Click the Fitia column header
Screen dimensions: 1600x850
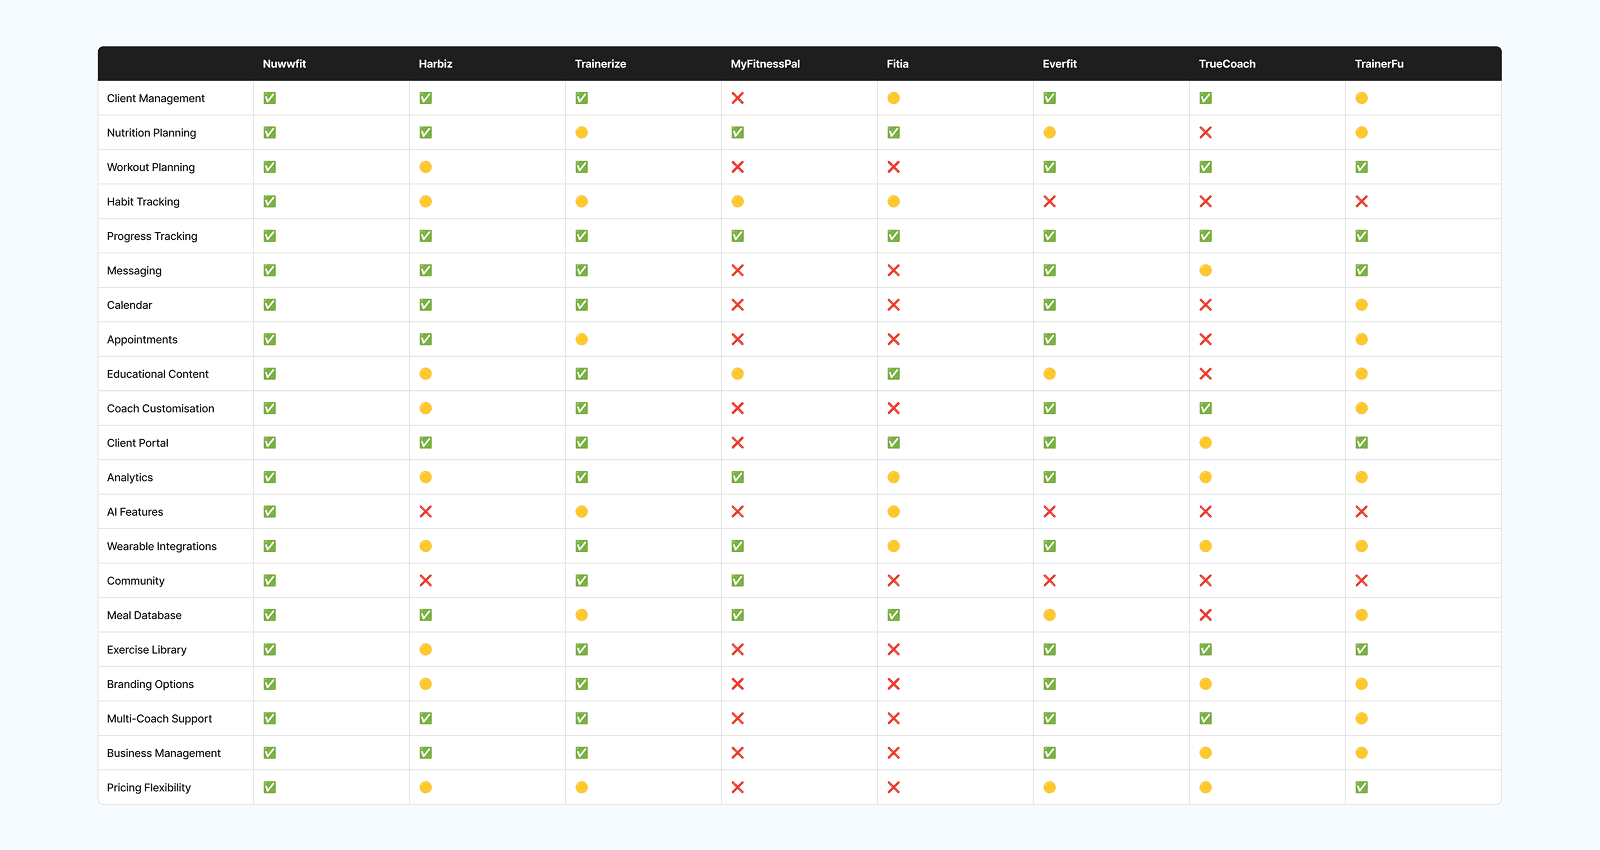tap(897, 64)
